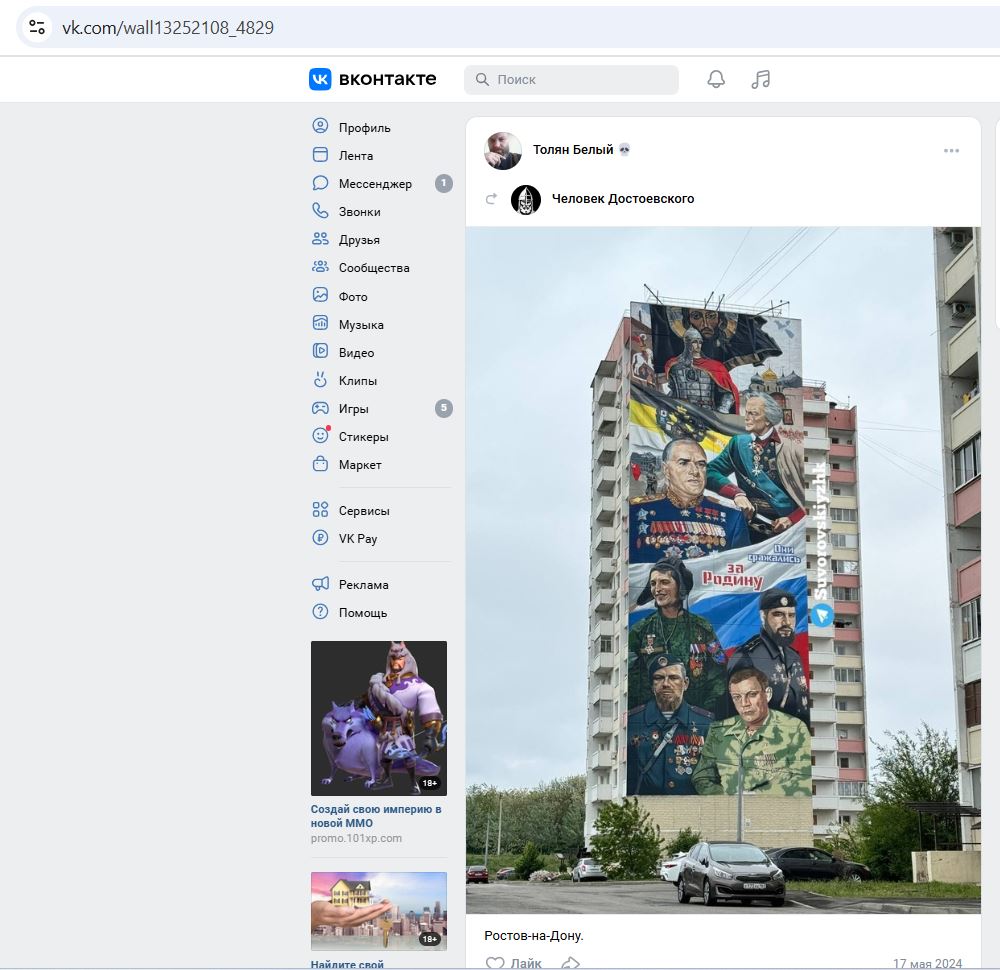The image size is (1000, 970).
Task: Click the Музыка icon in sidebar
Action: pos(320,323)
